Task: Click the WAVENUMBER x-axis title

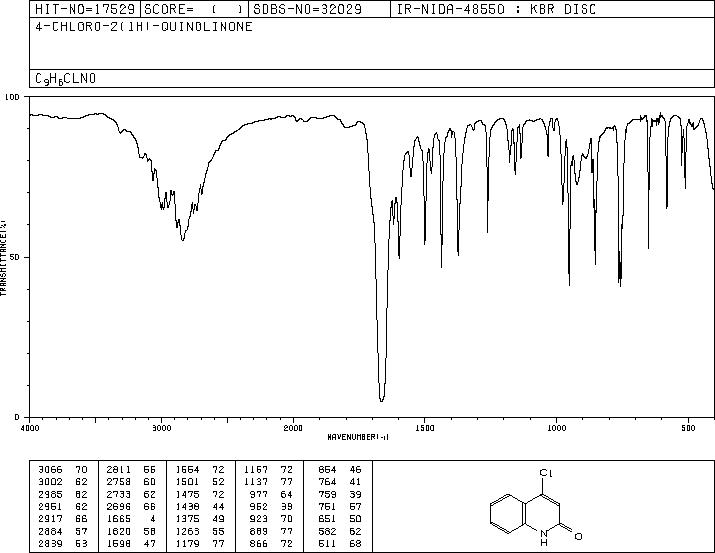Action: click(358, 437)
